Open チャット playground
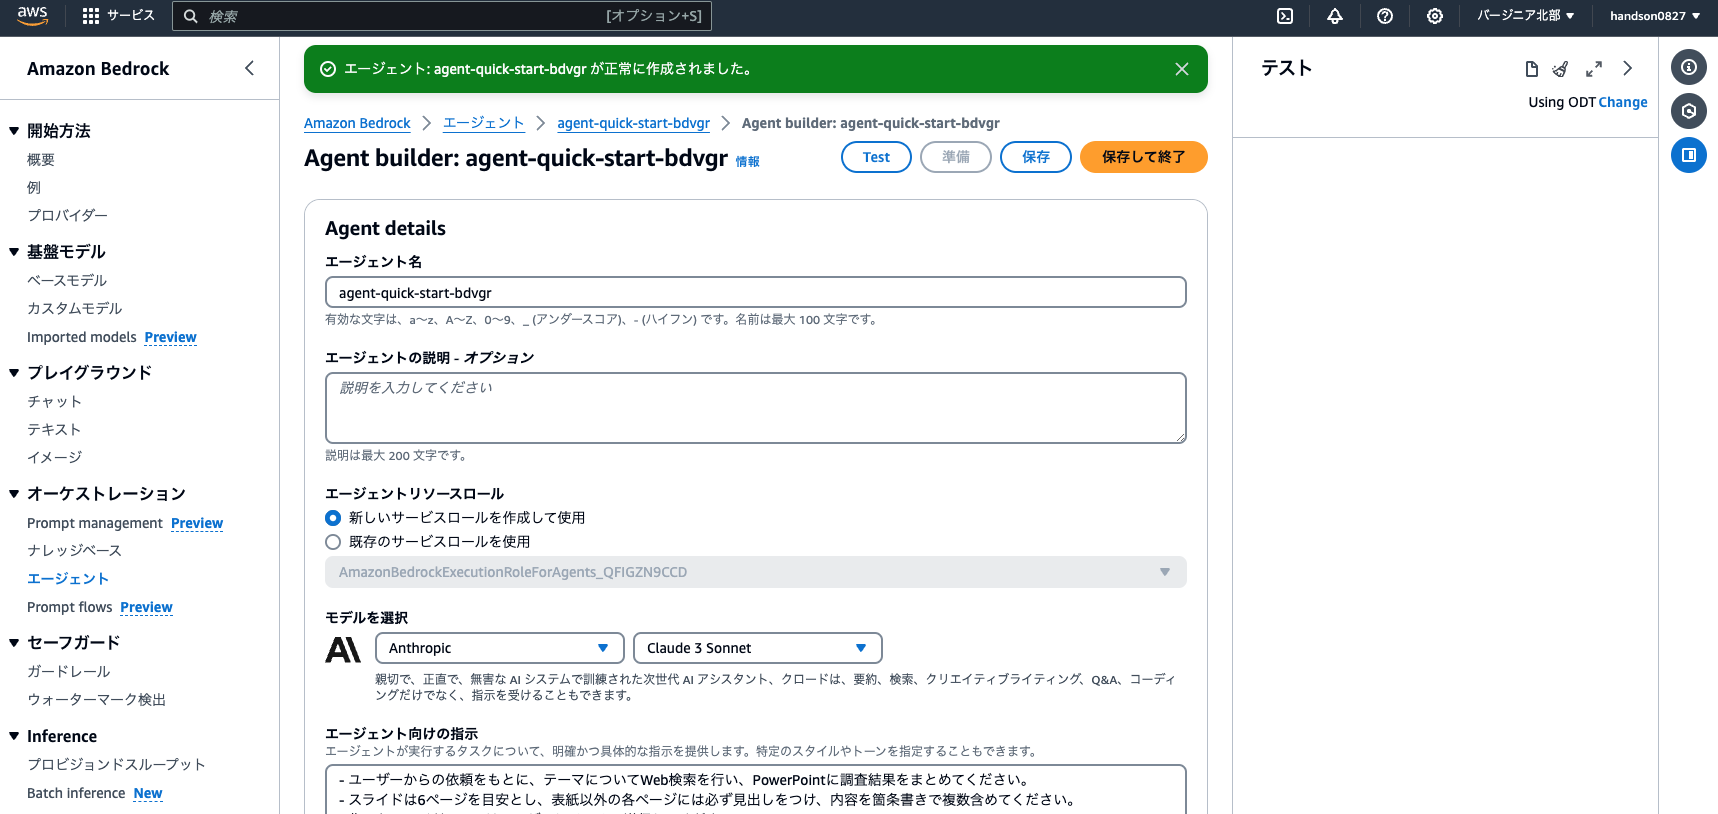Viewport: 1718px width, 814px height. tap(54, 402)
